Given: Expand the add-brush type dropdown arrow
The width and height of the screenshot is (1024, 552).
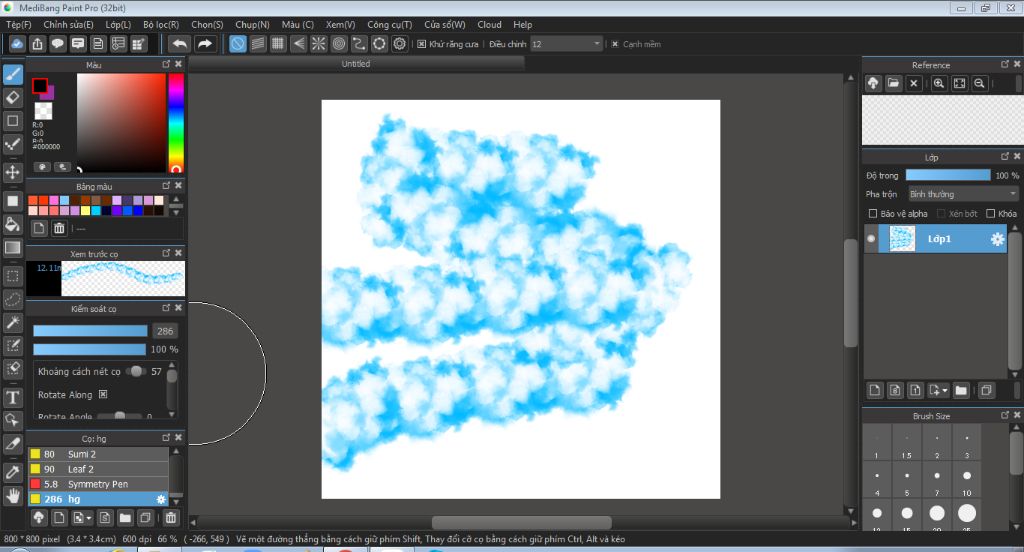Looking at the screenshot, I should tap(88, 518).
